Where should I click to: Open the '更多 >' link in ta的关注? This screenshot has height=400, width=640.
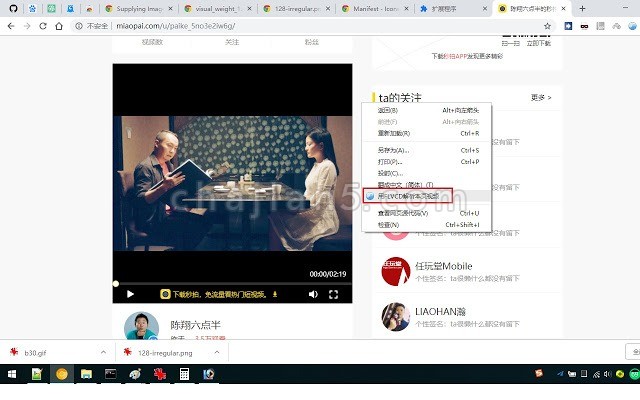[541, 97]
